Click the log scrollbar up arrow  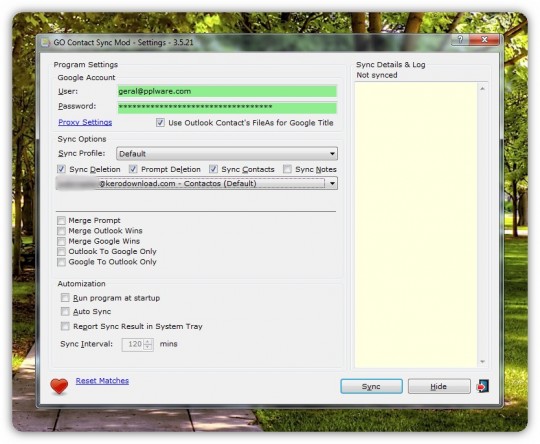(482, 89)
